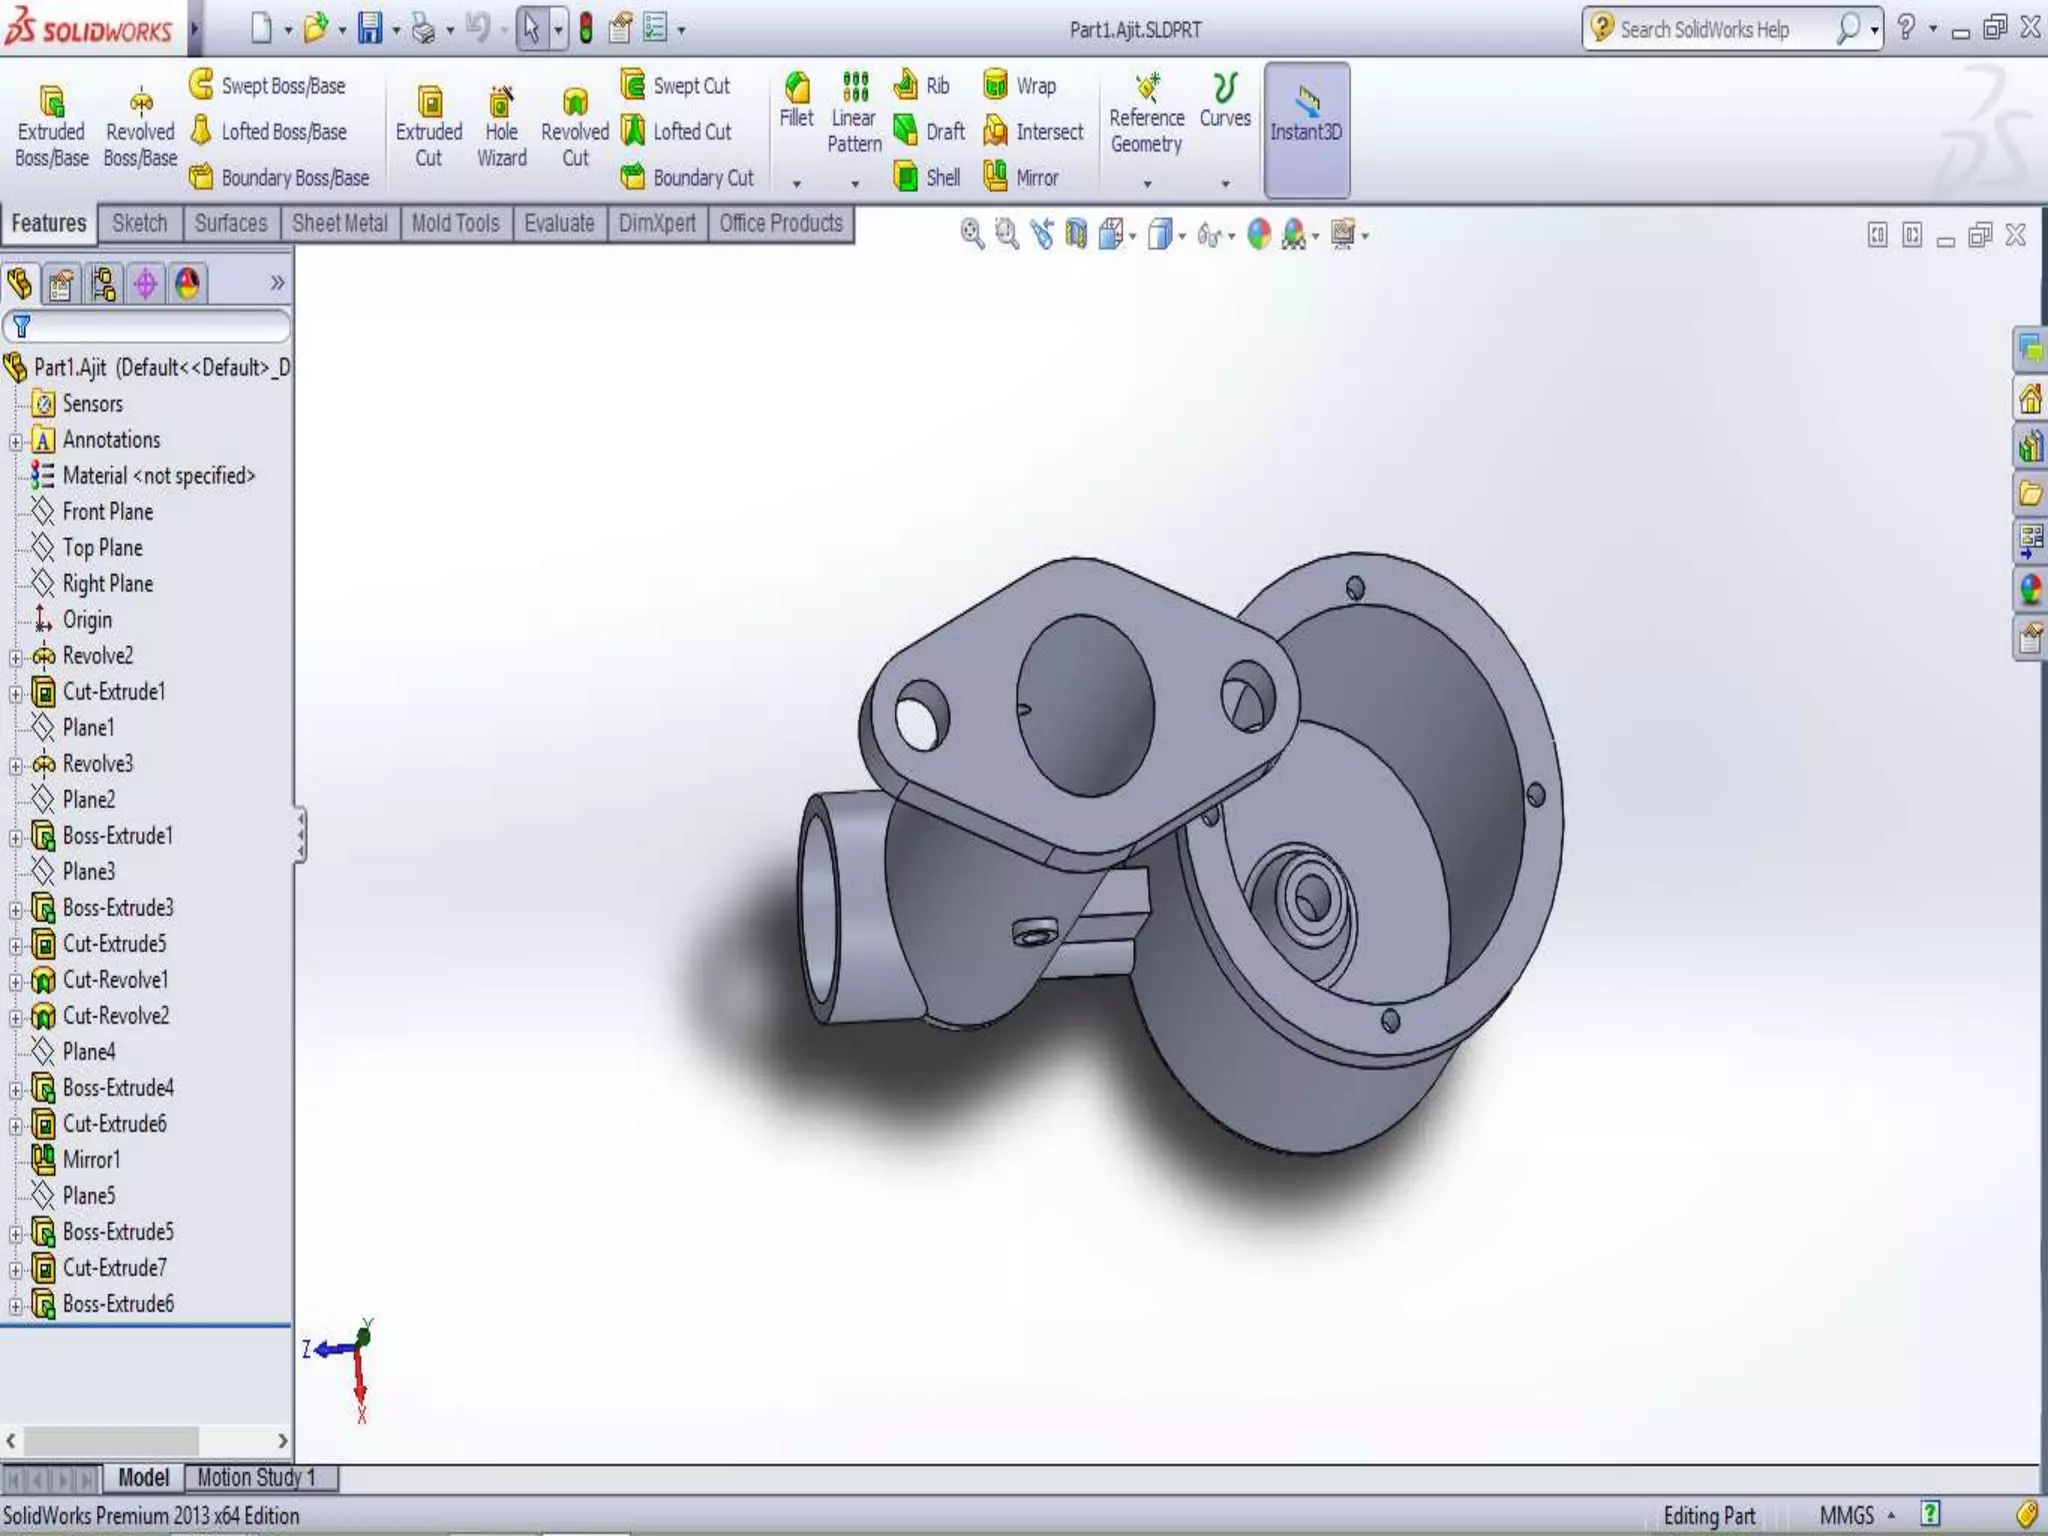Select the Revolved Boss/Base tool

[x=140, y=127]
